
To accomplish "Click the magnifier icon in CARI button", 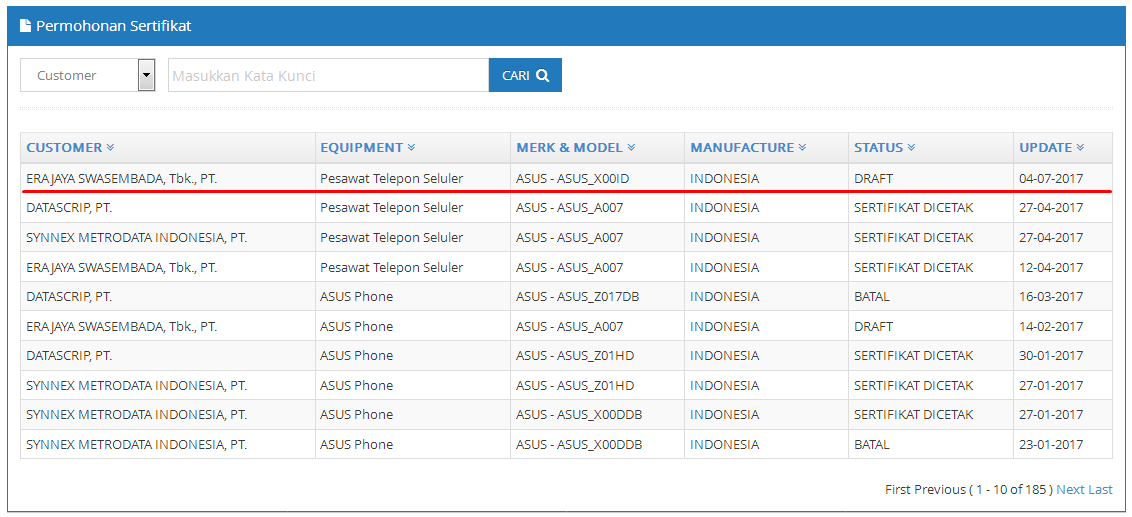I will [543, 75].
